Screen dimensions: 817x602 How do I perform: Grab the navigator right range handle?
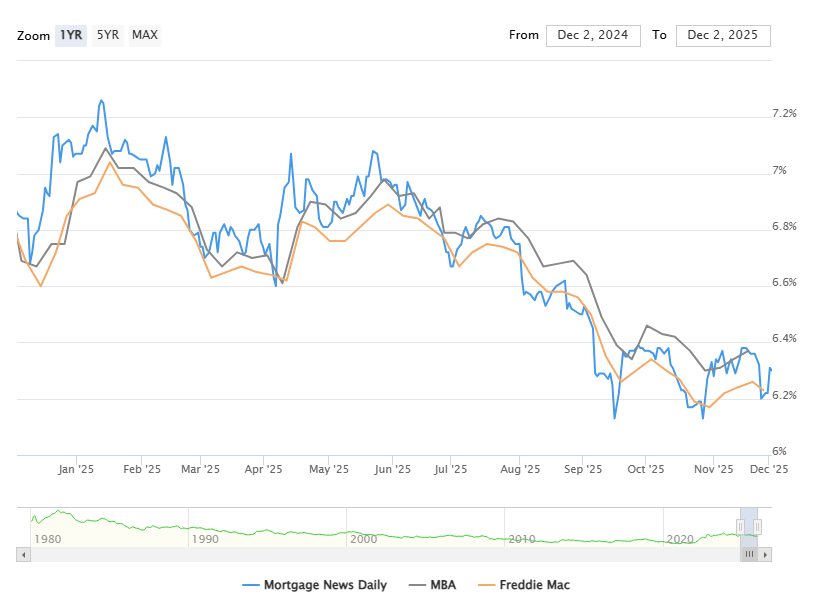[757, 526]
